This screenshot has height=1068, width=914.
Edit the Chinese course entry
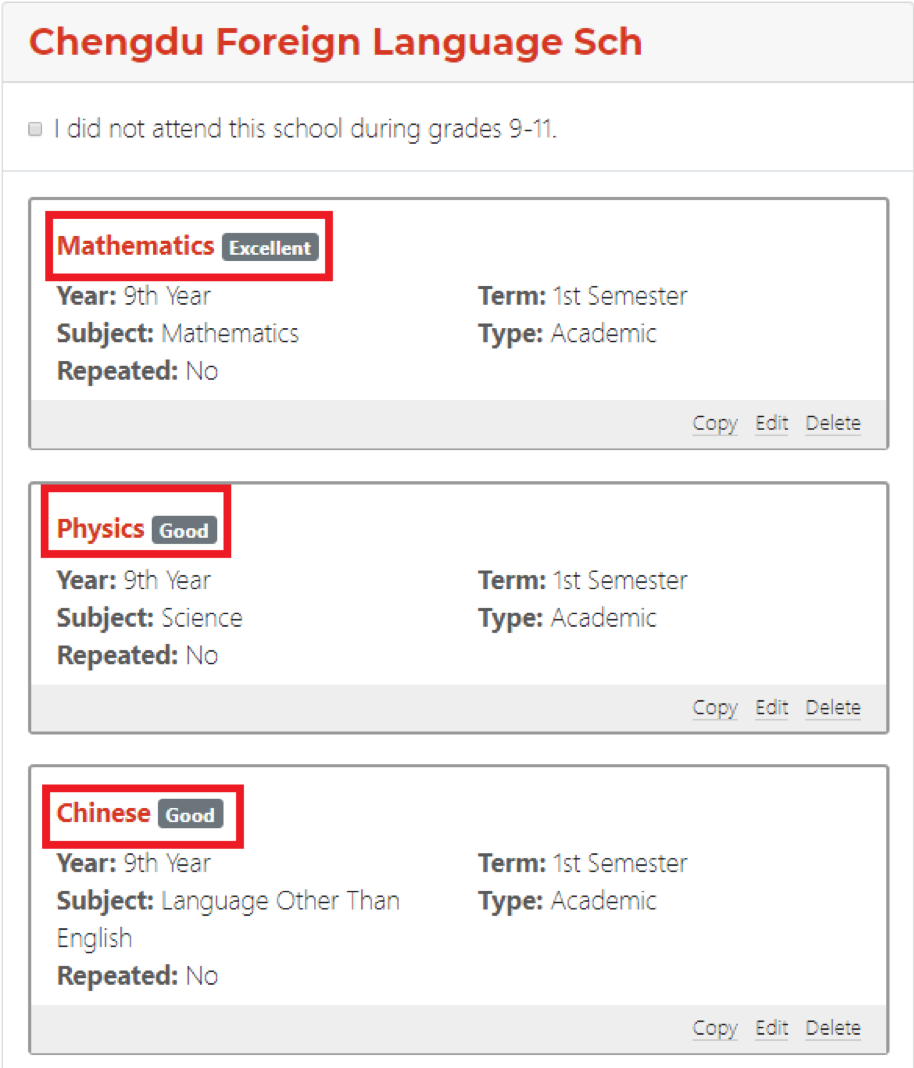coord(772,1028)
